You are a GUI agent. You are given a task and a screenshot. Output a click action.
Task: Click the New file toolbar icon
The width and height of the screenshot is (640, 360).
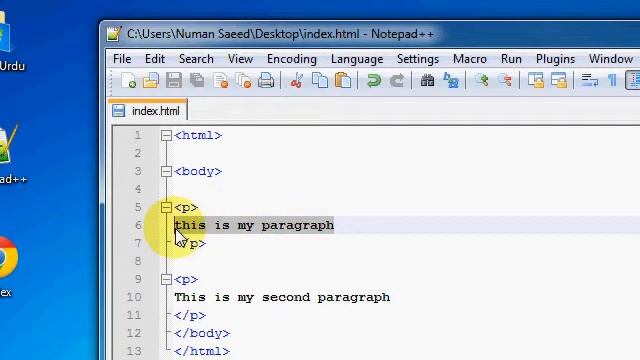click(129, 80)
